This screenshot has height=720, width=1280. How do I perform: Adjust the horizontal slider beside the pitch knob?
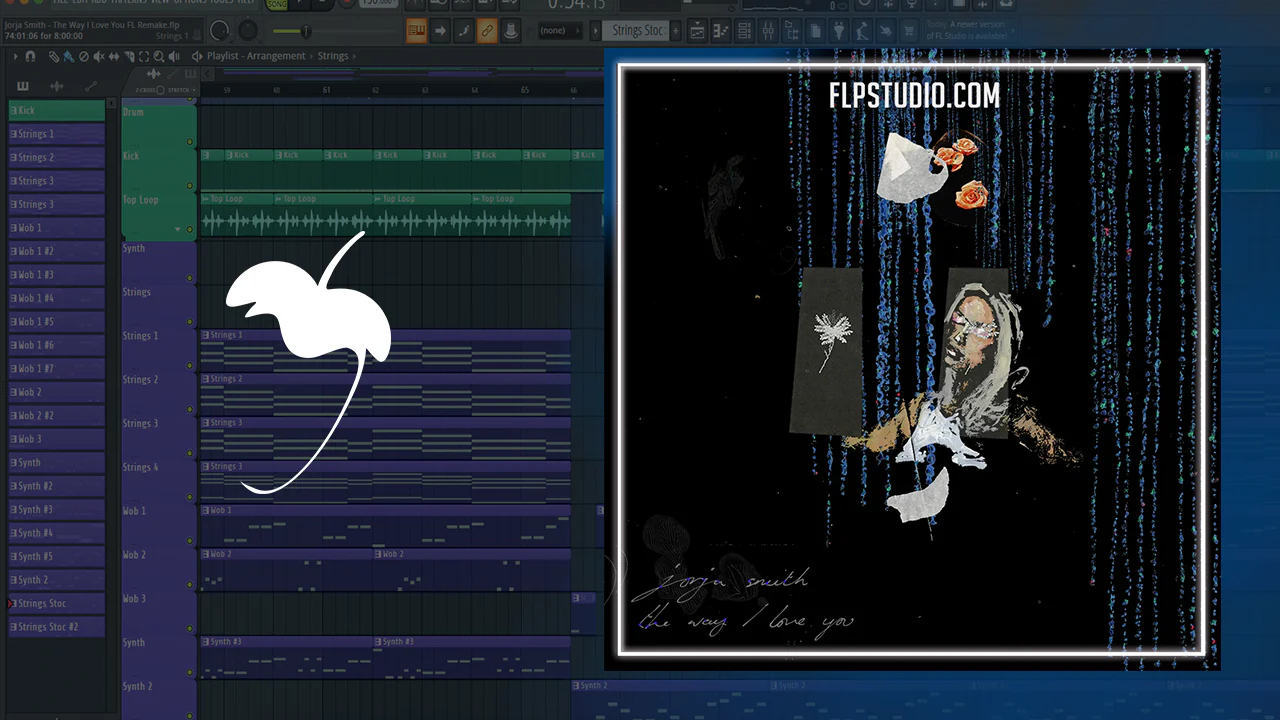point(304,32)
